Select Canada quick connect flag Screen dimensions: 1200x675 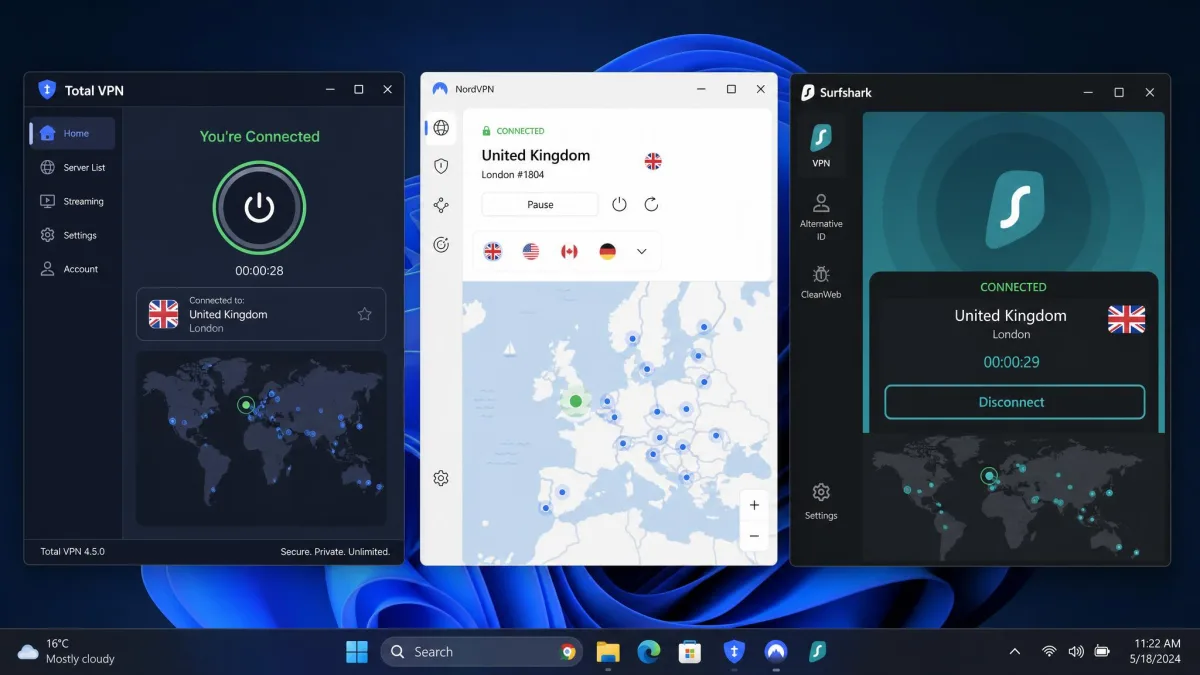click(x=569, y=251)
